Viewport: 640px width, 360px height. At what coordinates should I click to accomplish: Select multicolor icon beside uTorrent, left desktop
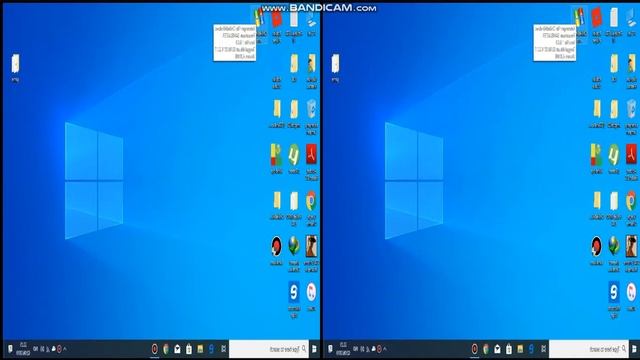tap(276, 155)
